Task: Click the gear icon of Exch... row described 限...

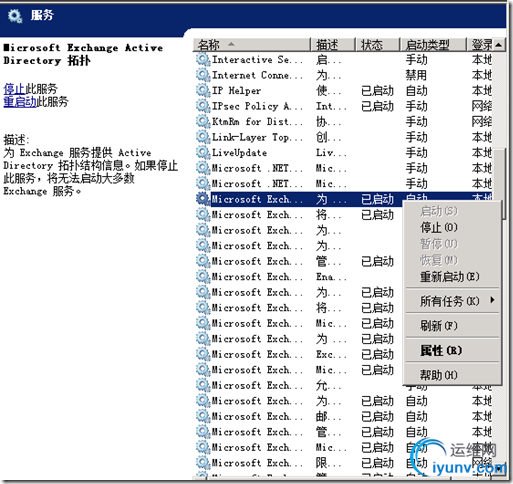Action: 203,463
